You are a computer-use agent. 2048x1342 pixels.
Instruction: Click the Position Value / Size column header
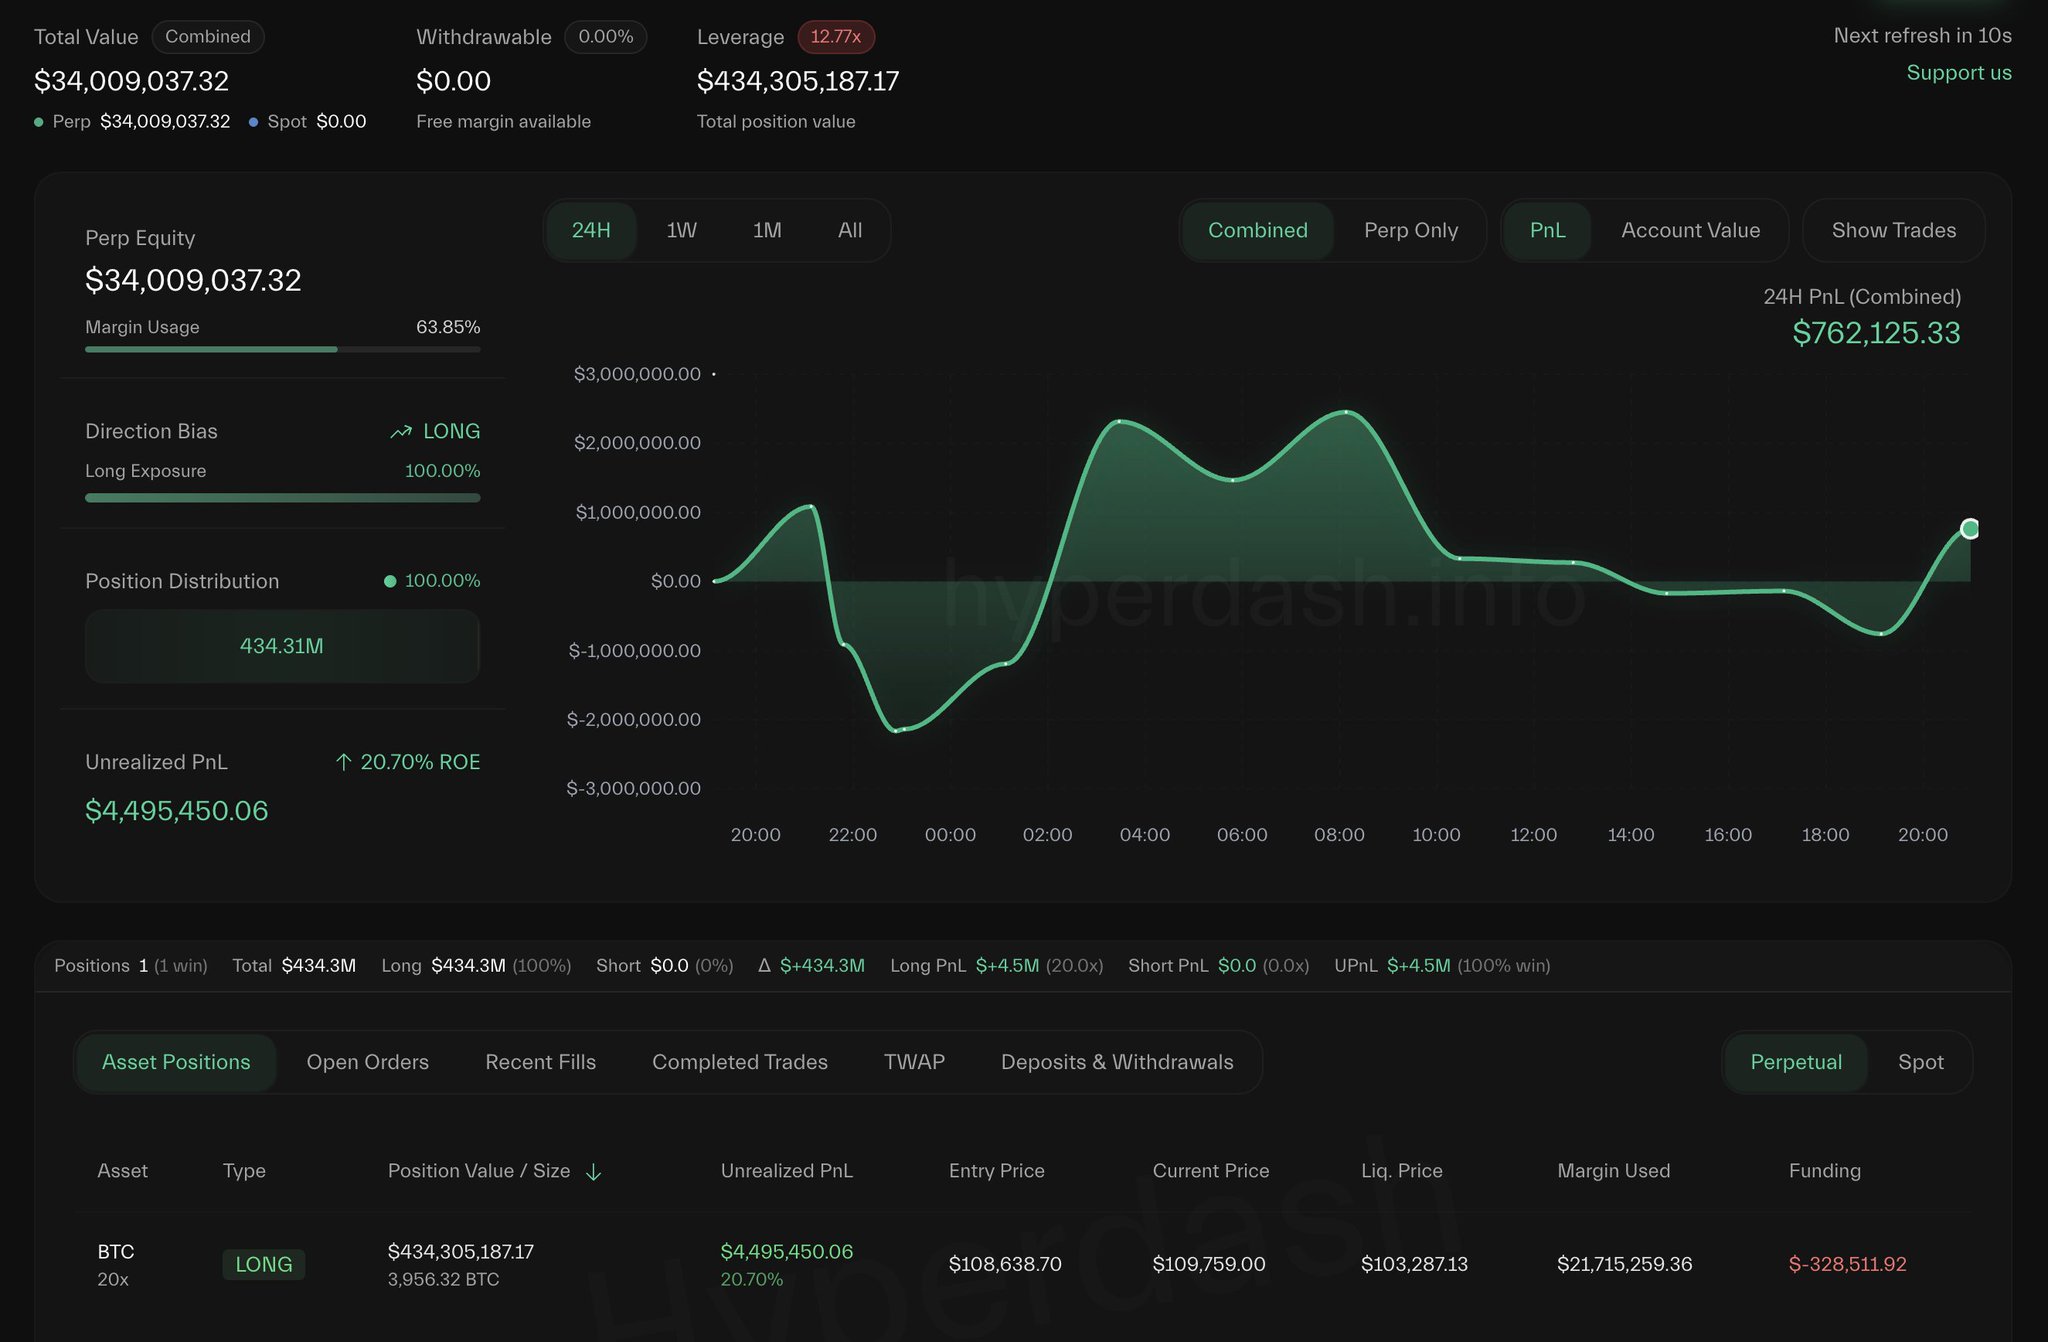(479, 1171)
